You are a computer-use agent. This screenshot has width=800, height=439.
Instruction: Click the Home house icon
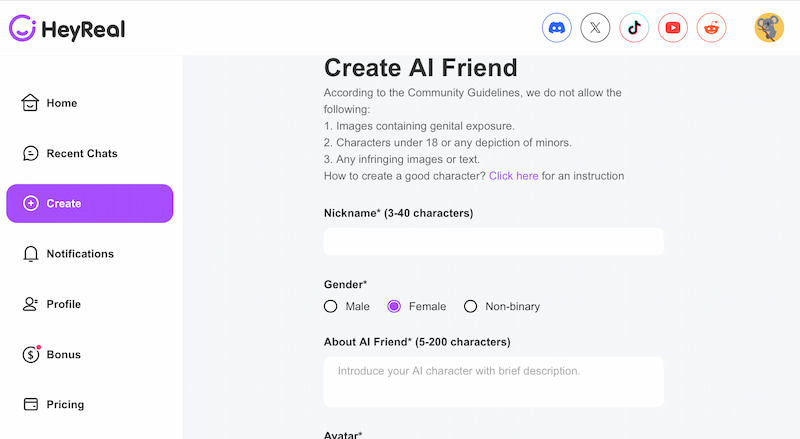[x=30, y=103]
